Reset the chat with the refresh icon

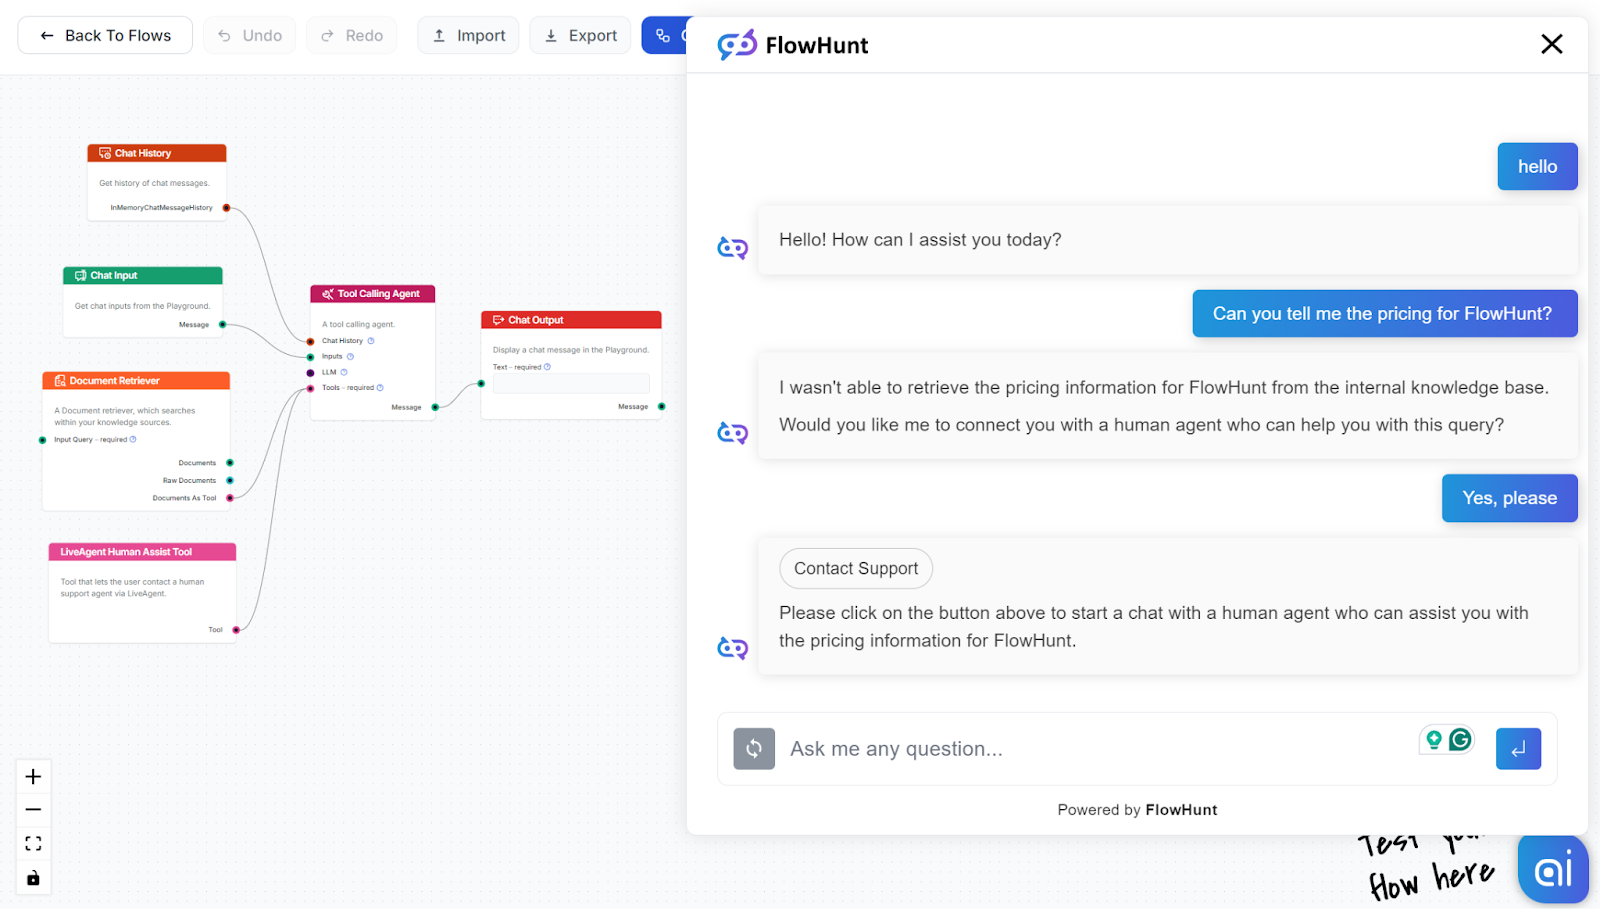[754, 749]
